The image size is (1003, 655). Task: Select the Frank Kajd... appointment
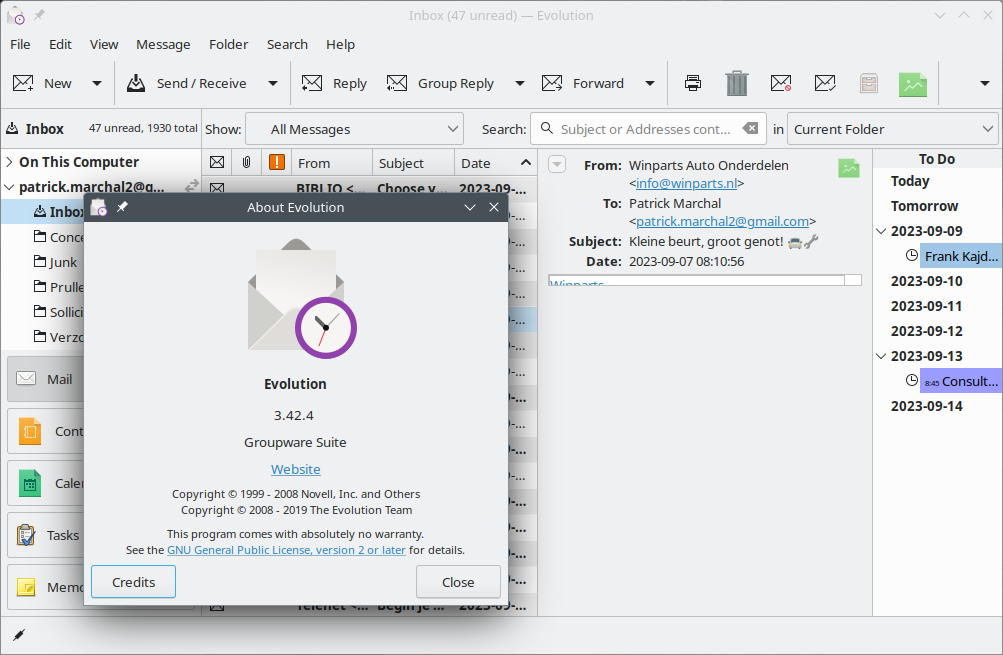click(x=961, y=256)
